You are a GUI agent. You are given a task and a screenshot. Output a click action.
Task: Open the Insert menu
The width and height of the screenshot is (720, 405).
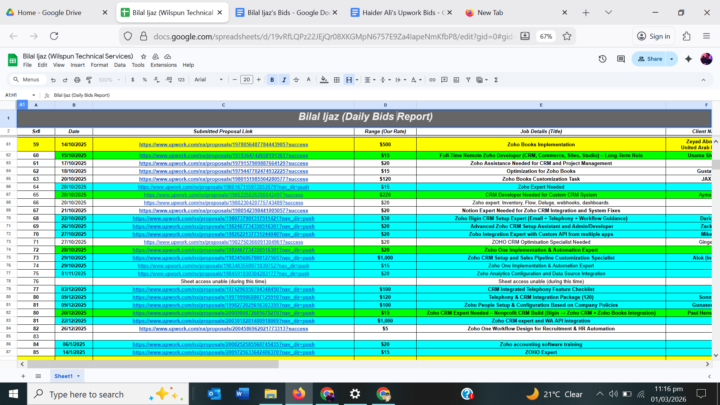[77, 65]
